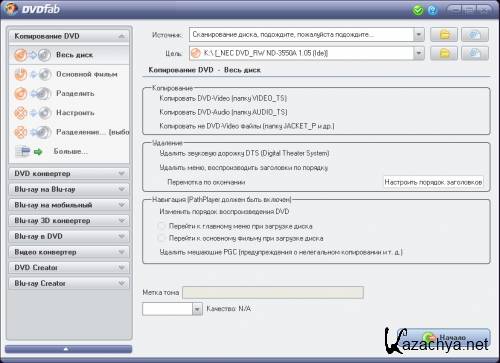This screenshot has width=500, height=363.
Task: Toggle Копировать DVD-Audio (папку AUDIO_TS) option
Action: click(x=223, y=112)
